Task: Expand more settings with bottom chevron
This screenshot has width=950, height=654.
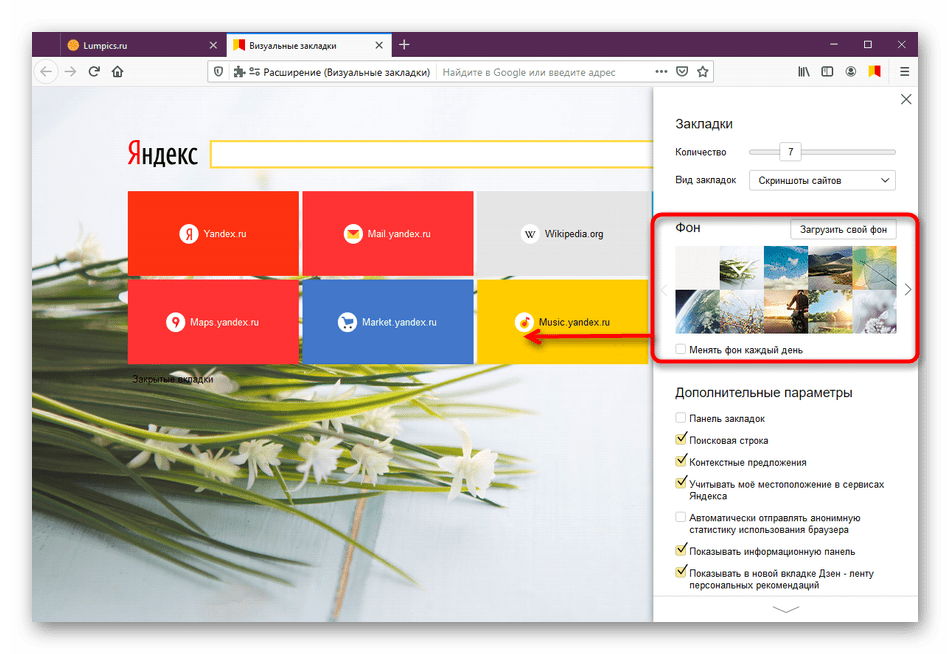Action: (786, 609)
